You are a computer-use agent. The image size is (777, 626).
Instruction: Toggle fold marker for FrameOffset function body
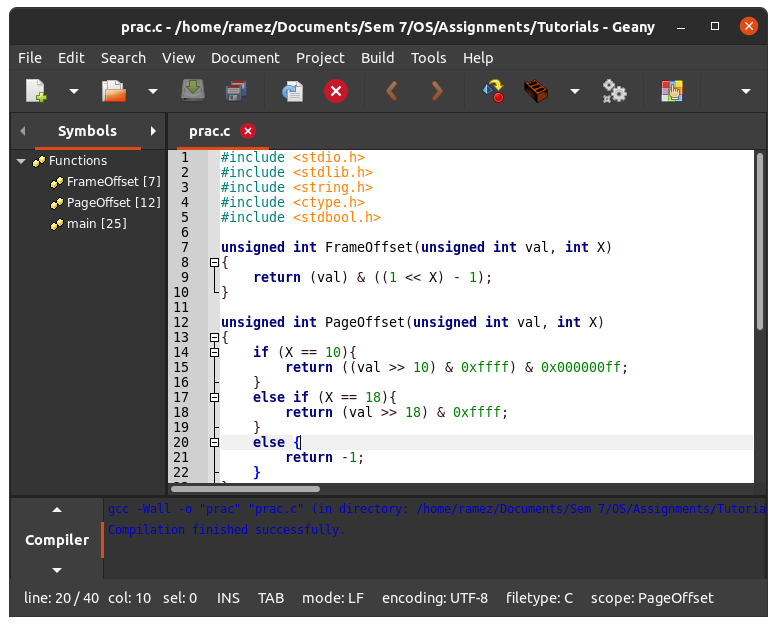(214, 262)
